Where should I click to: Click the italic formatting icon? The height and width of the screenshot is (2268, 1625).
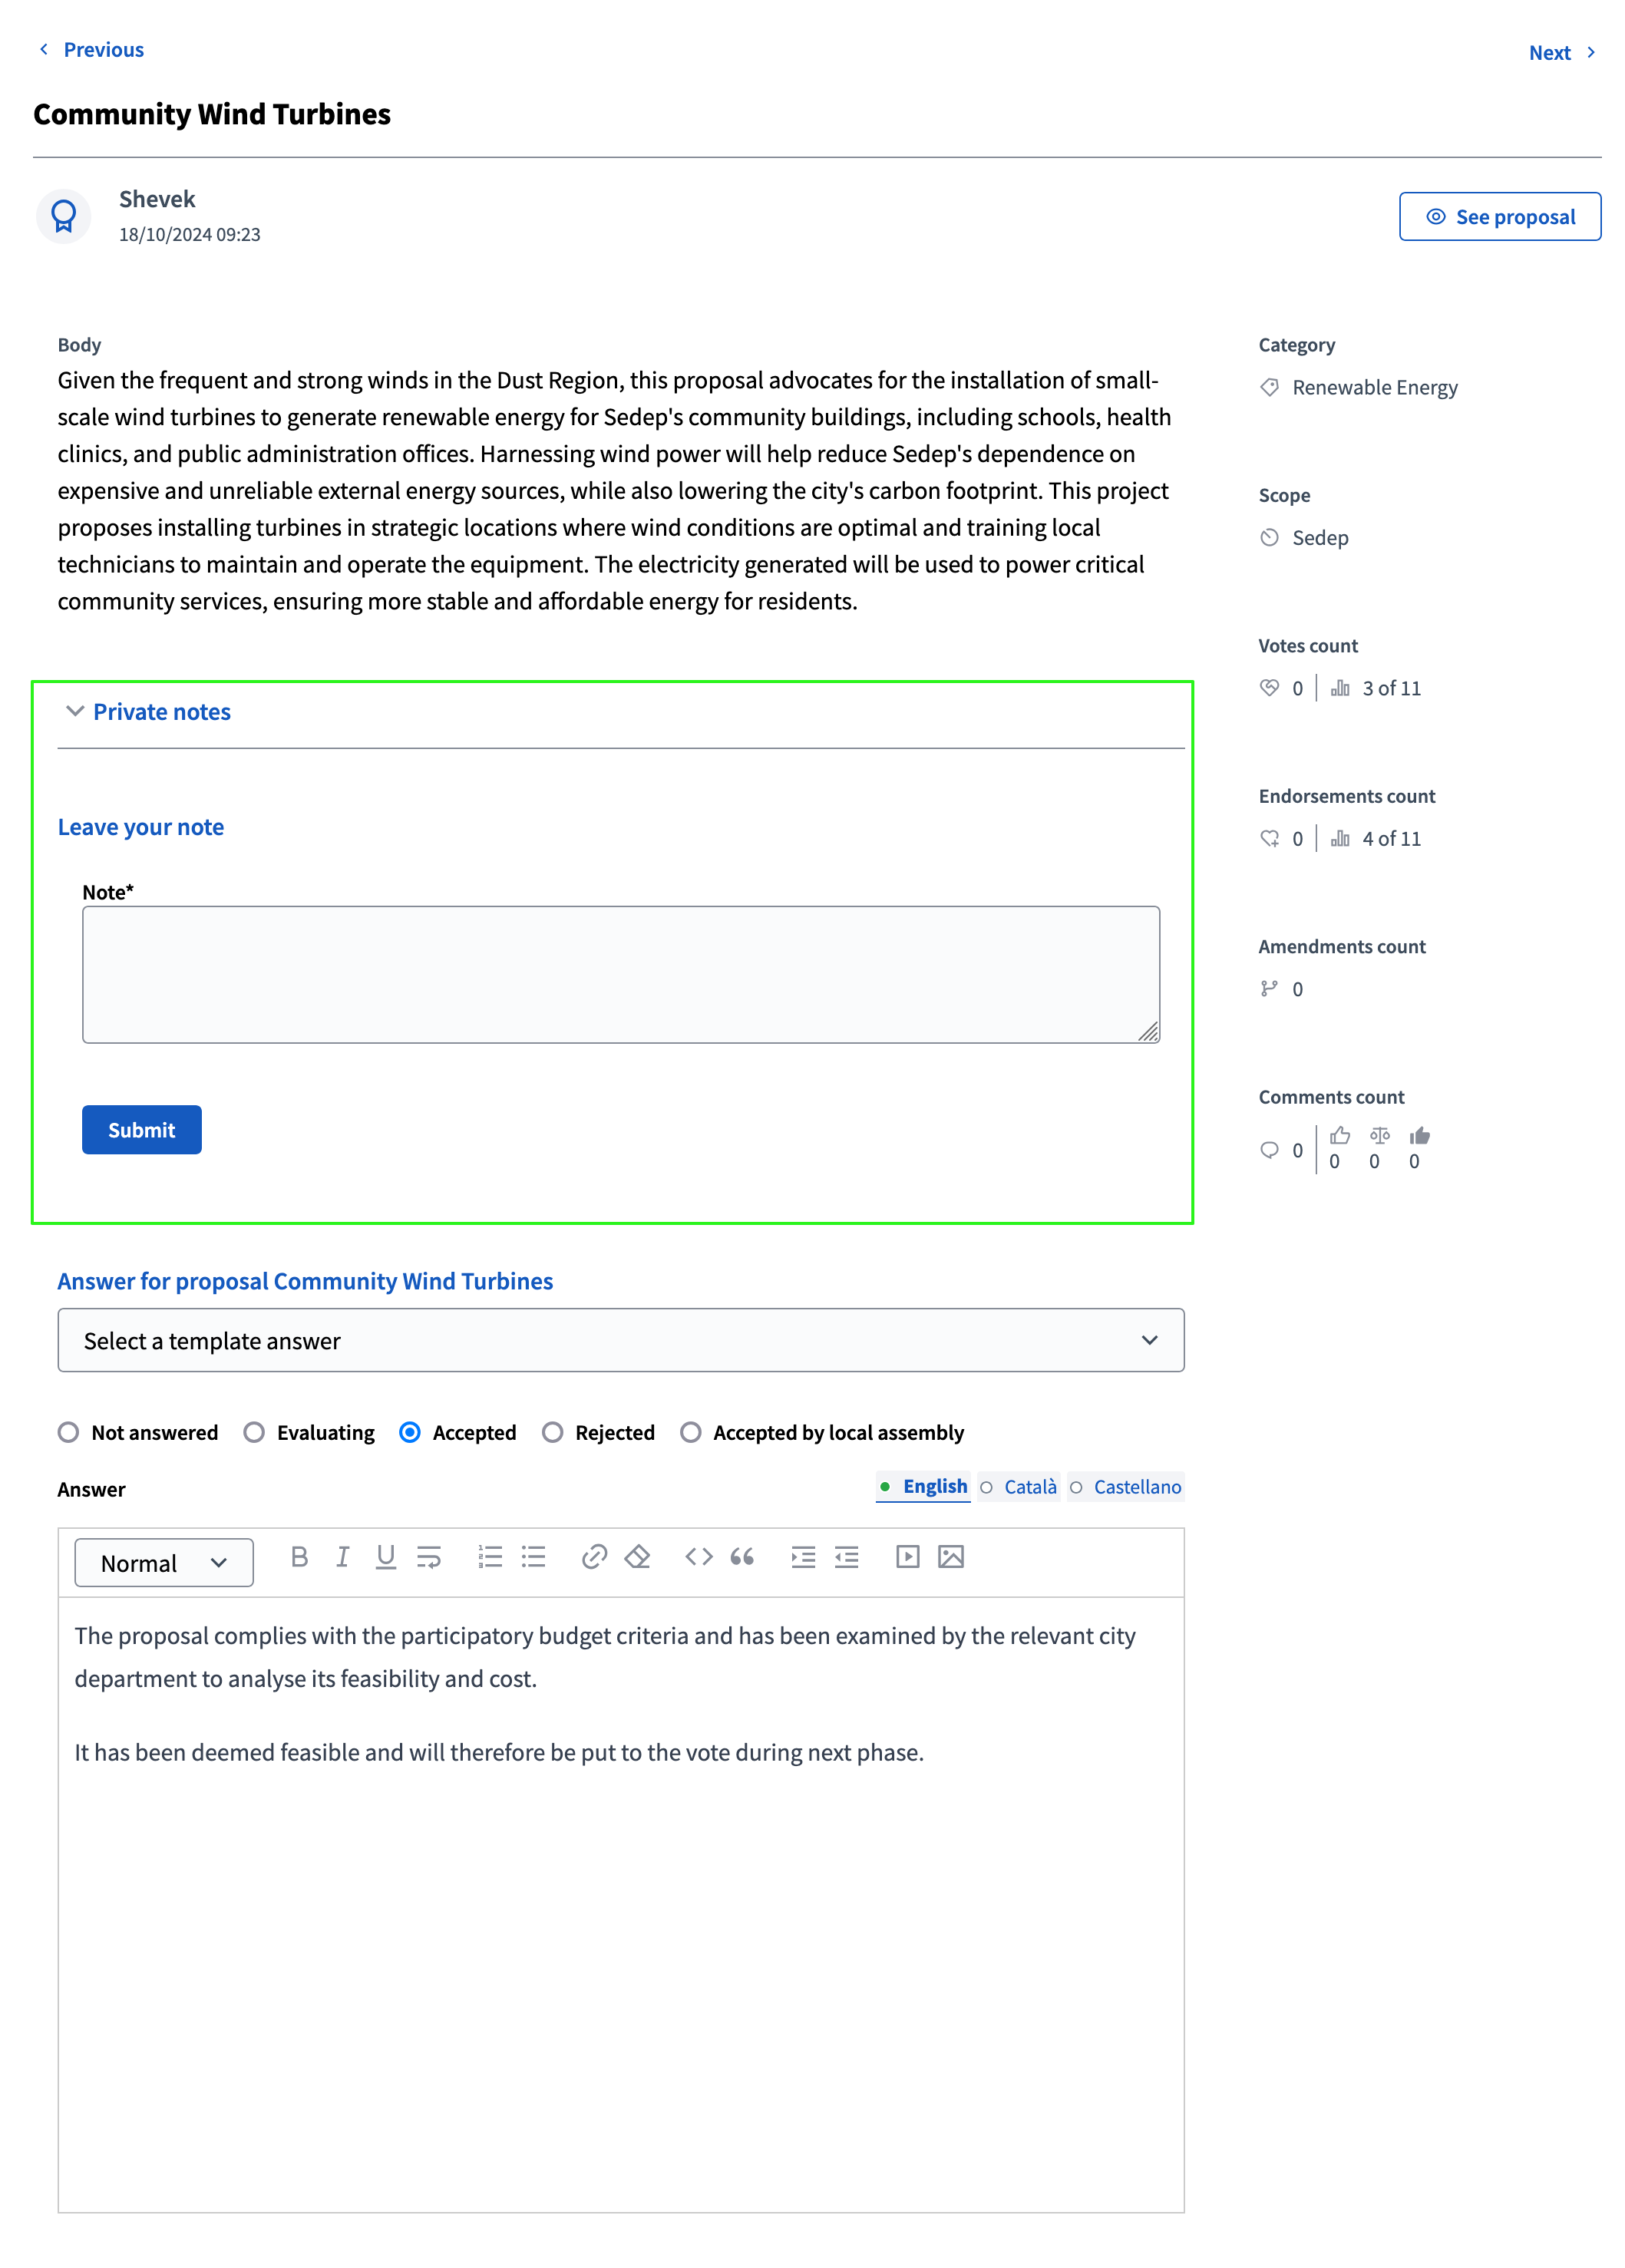[x=345, y=1558]
